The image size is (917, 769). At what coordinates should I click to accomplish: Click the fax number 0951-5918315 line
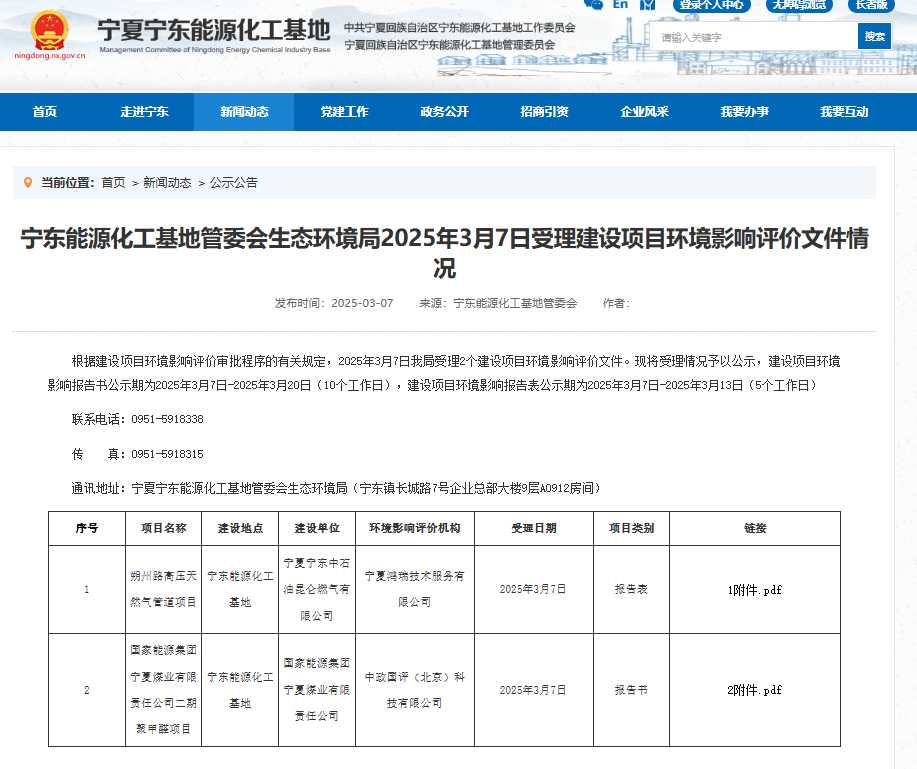[137, 454]
